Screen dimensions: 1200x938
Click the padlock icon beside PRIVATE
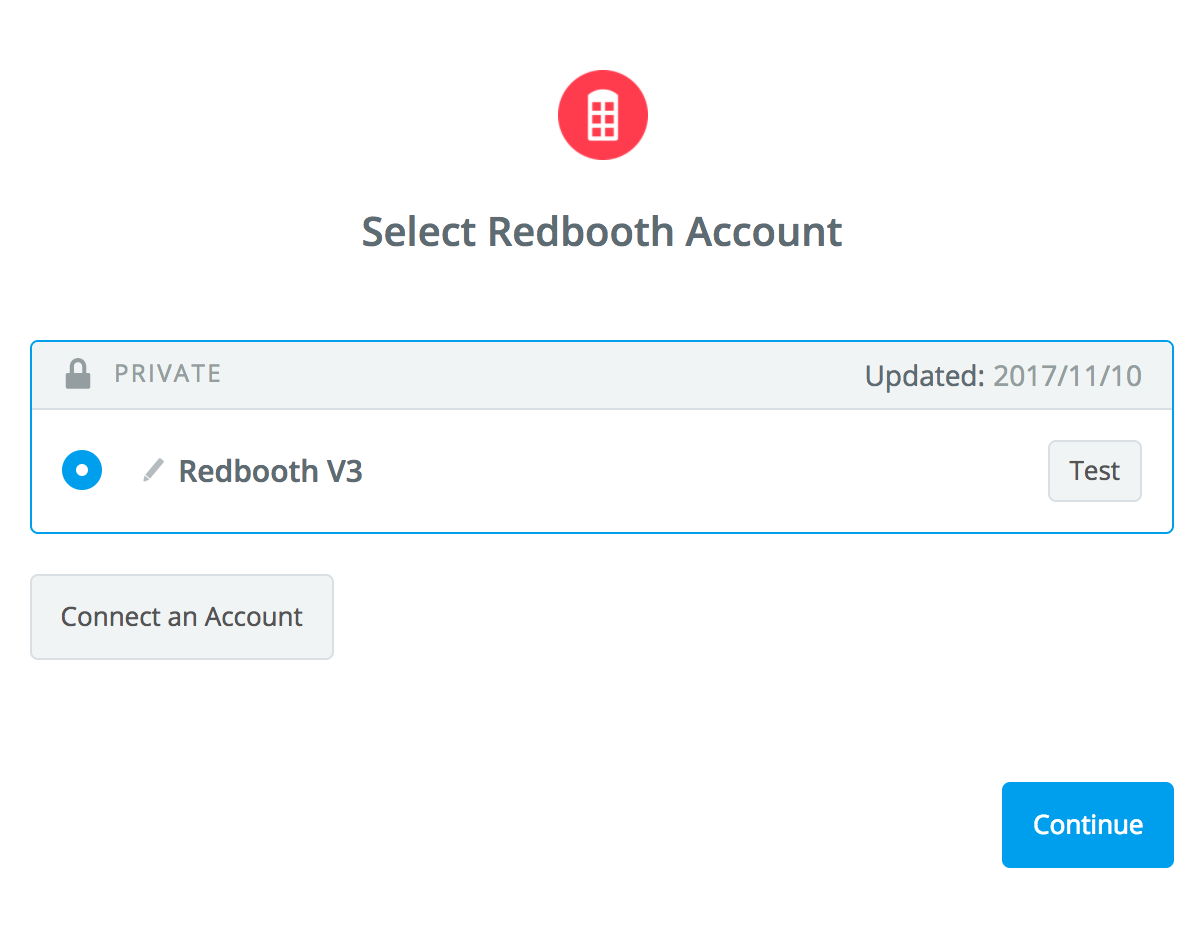(77, 374)
